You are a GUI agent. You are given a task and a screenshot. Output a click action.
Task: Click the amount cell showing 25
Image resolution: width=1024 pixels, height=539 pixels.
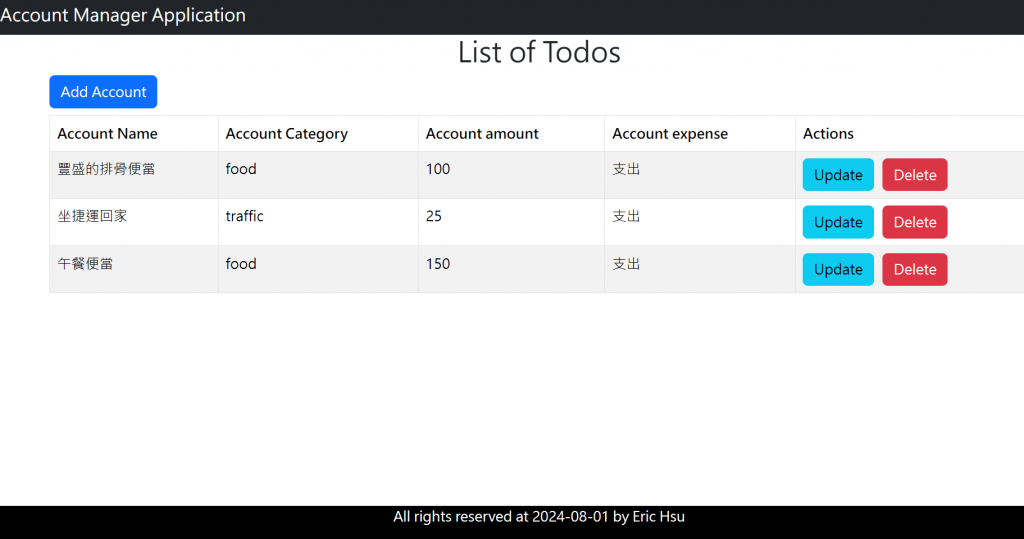click(x=434, y=216)
